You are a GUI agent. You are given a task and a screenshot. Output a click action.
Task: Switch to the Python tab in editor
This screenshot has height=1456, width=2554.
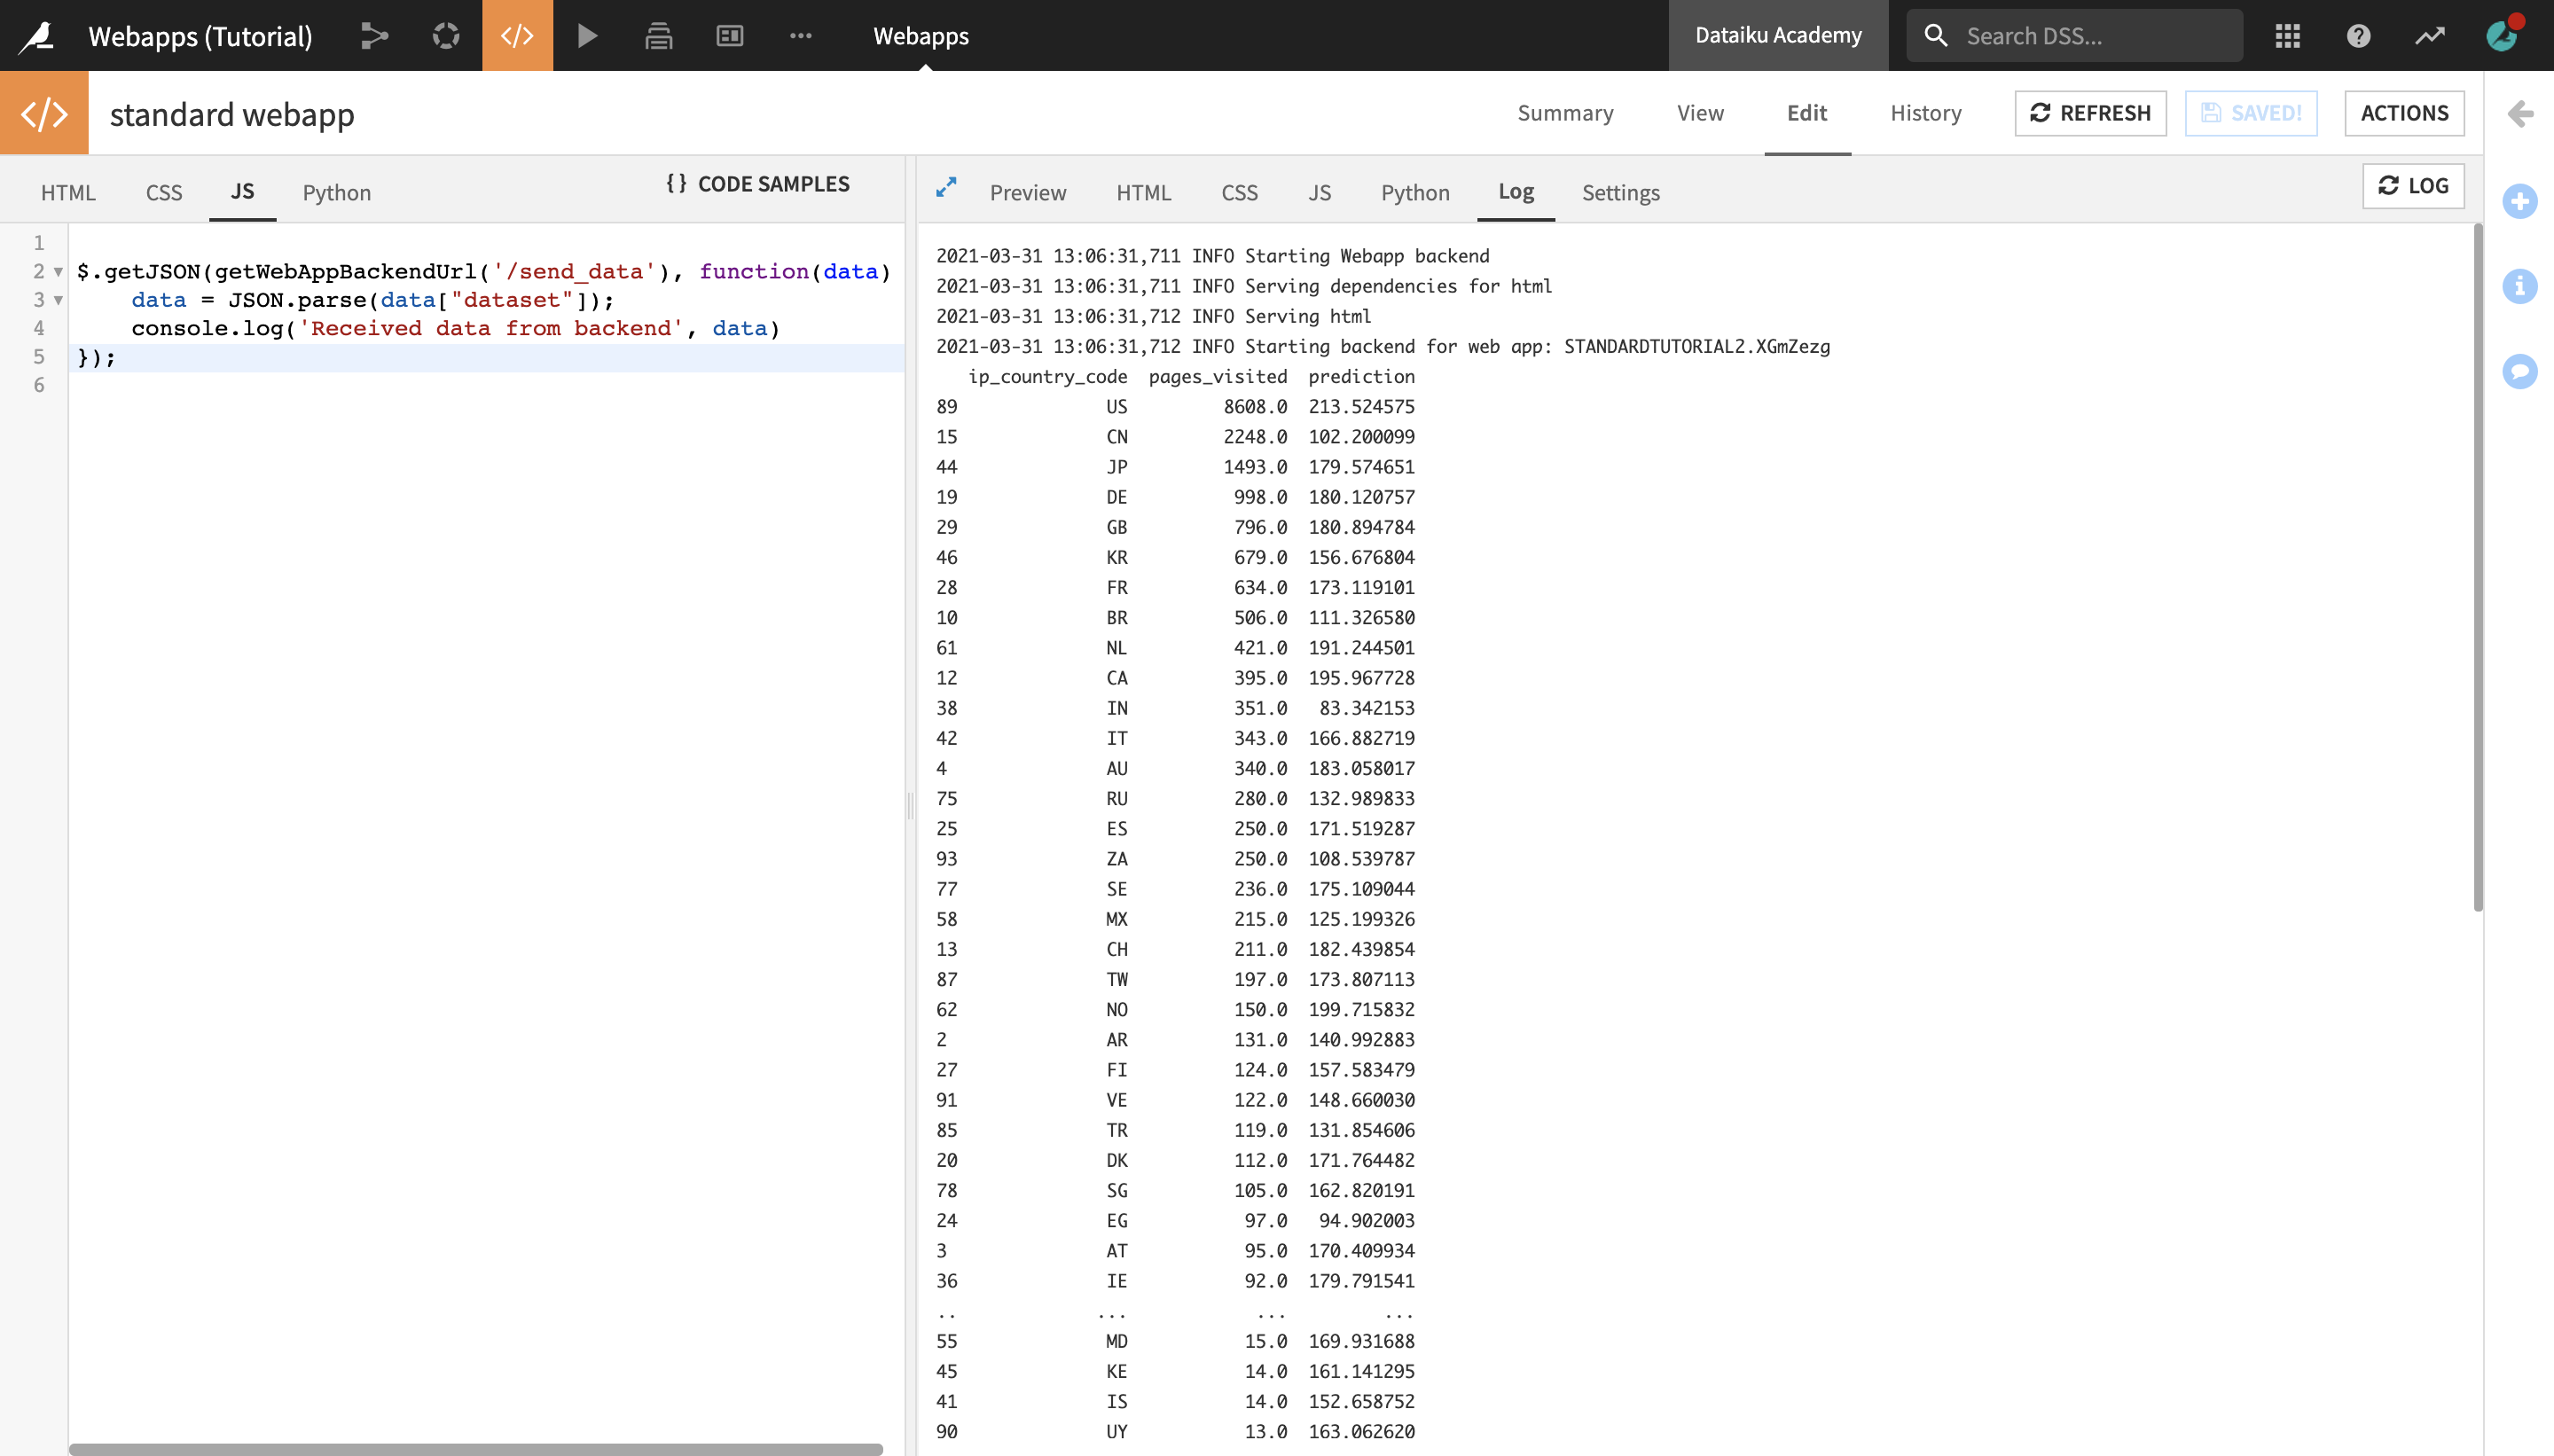[x=335, y=192]
